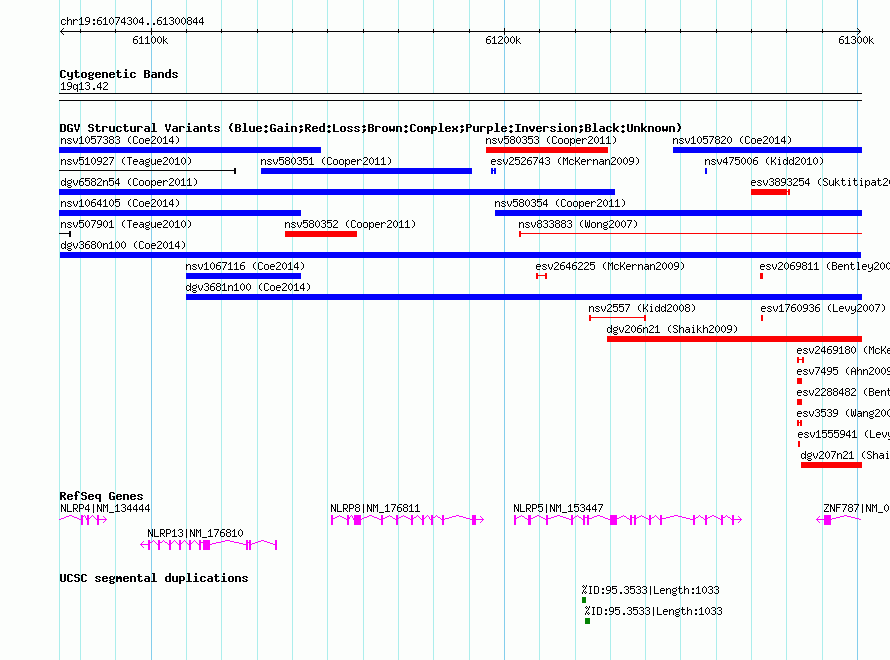
Task: Click esv2646225 (McKernan2009) label
Action: tap(610, 266)
